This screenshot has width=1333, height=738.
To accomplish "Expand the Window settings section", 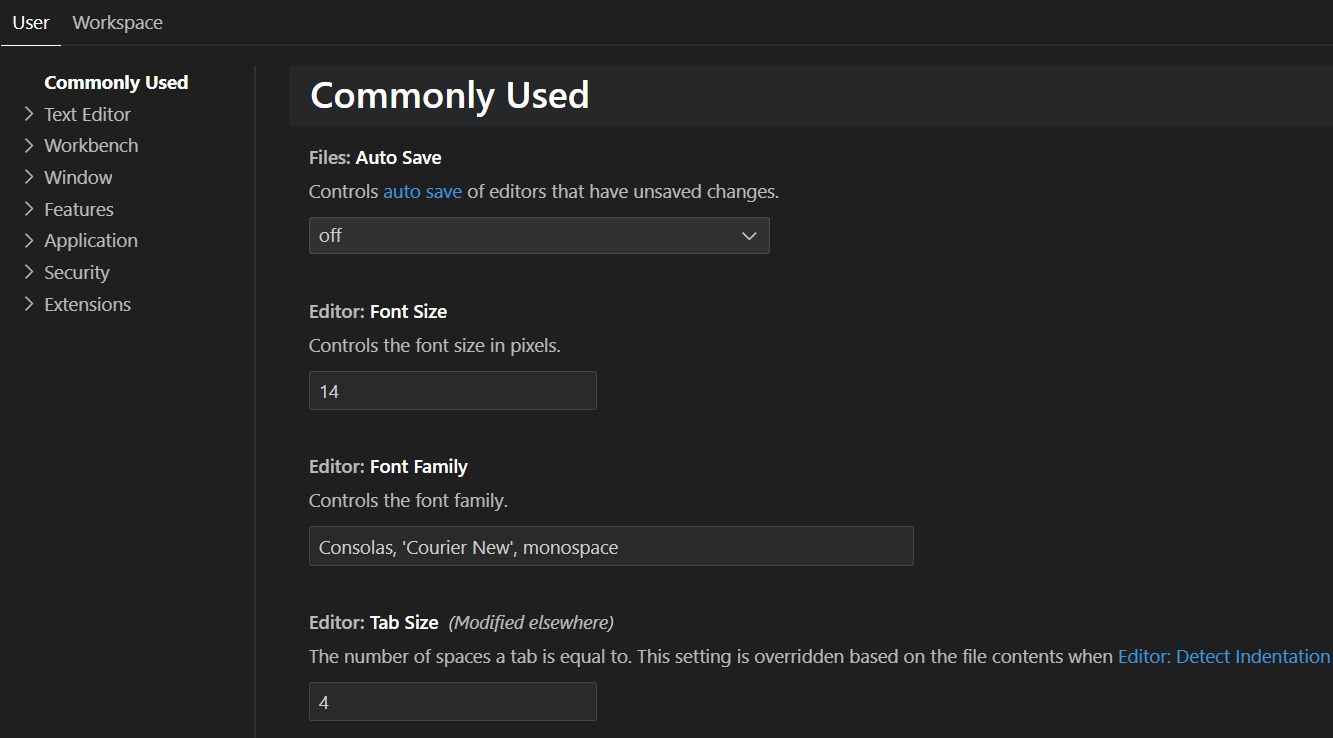I will [78, 177].
